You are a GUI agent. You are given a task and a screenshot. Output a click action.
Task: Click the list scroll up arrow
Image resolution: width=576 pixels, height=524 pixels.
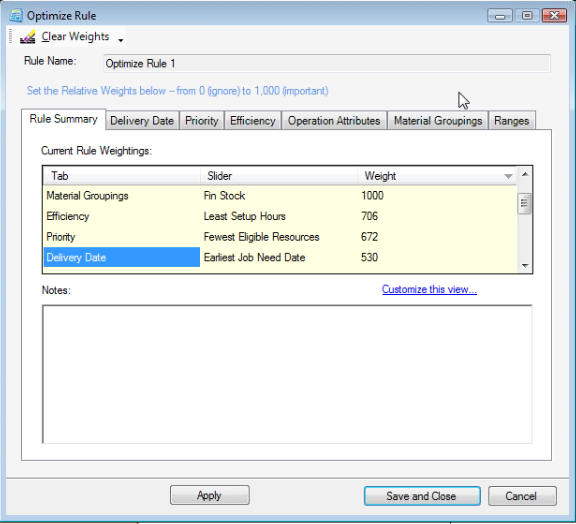coord(525,174)
